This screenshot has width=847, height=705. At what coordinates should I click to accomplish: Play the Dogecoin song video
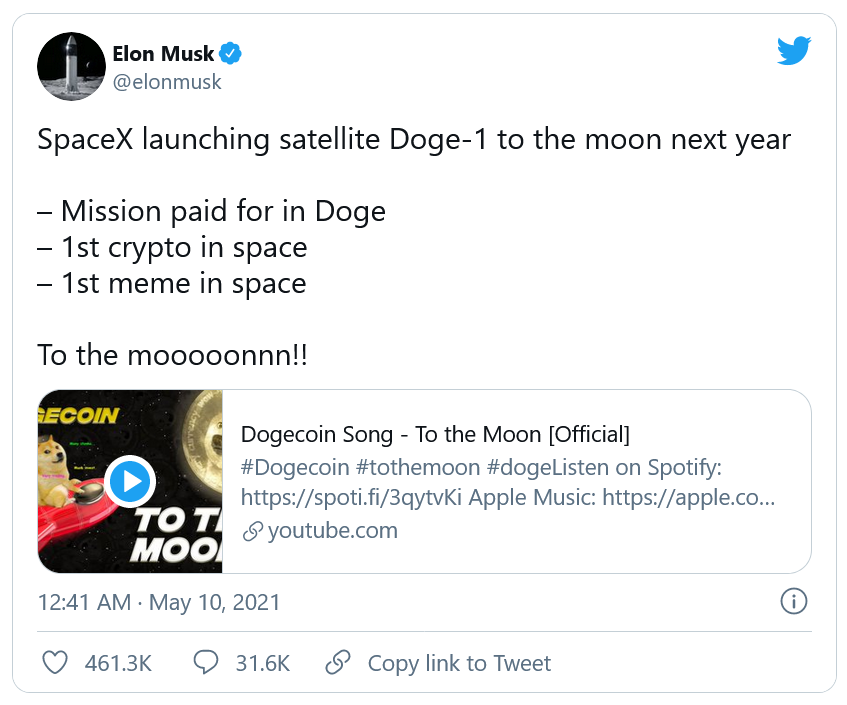[129, 482]
